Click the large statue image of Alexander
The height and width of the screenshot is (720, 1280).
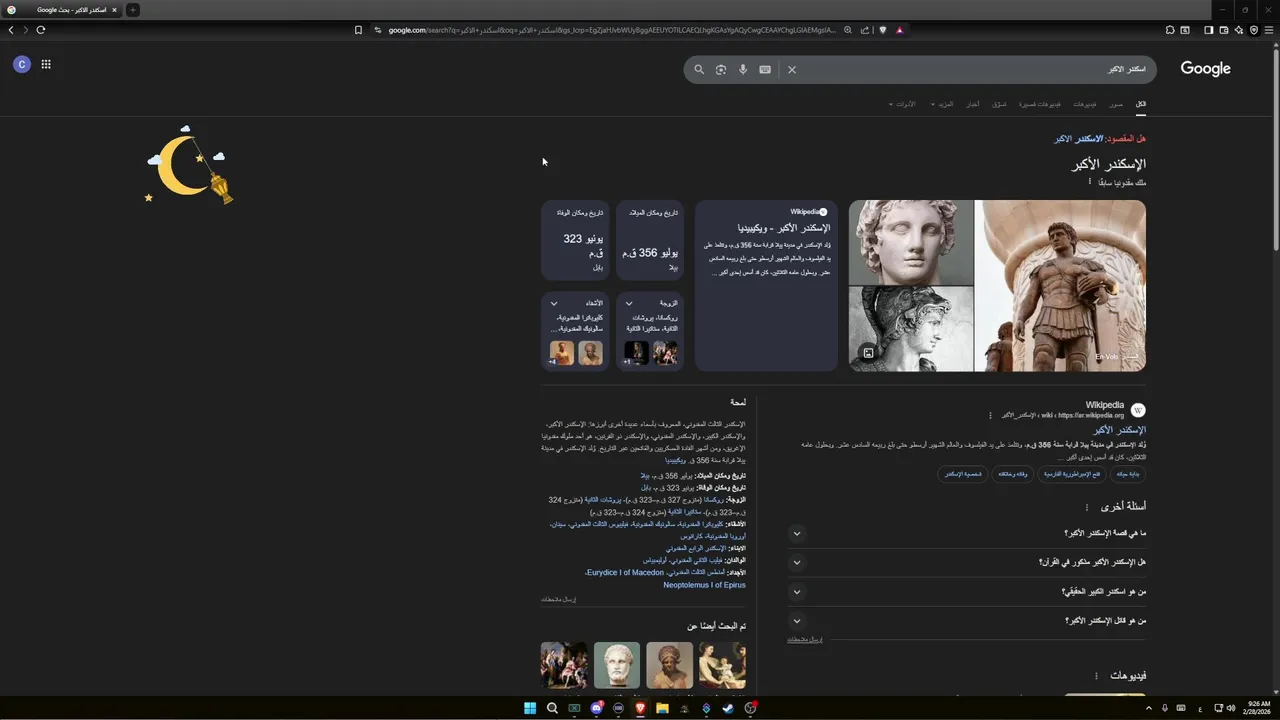[1060, 286]
